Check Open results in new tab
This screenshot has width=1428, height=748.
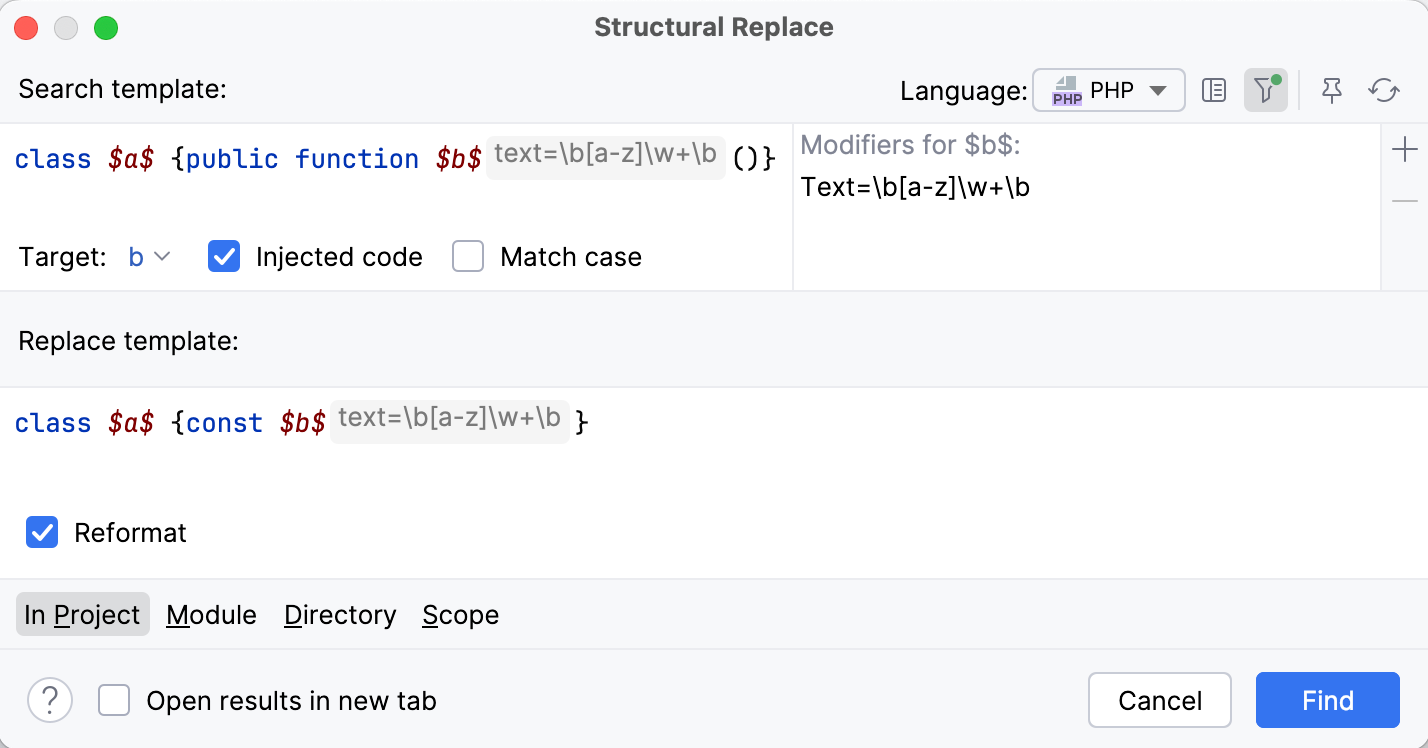click(114, 700)
